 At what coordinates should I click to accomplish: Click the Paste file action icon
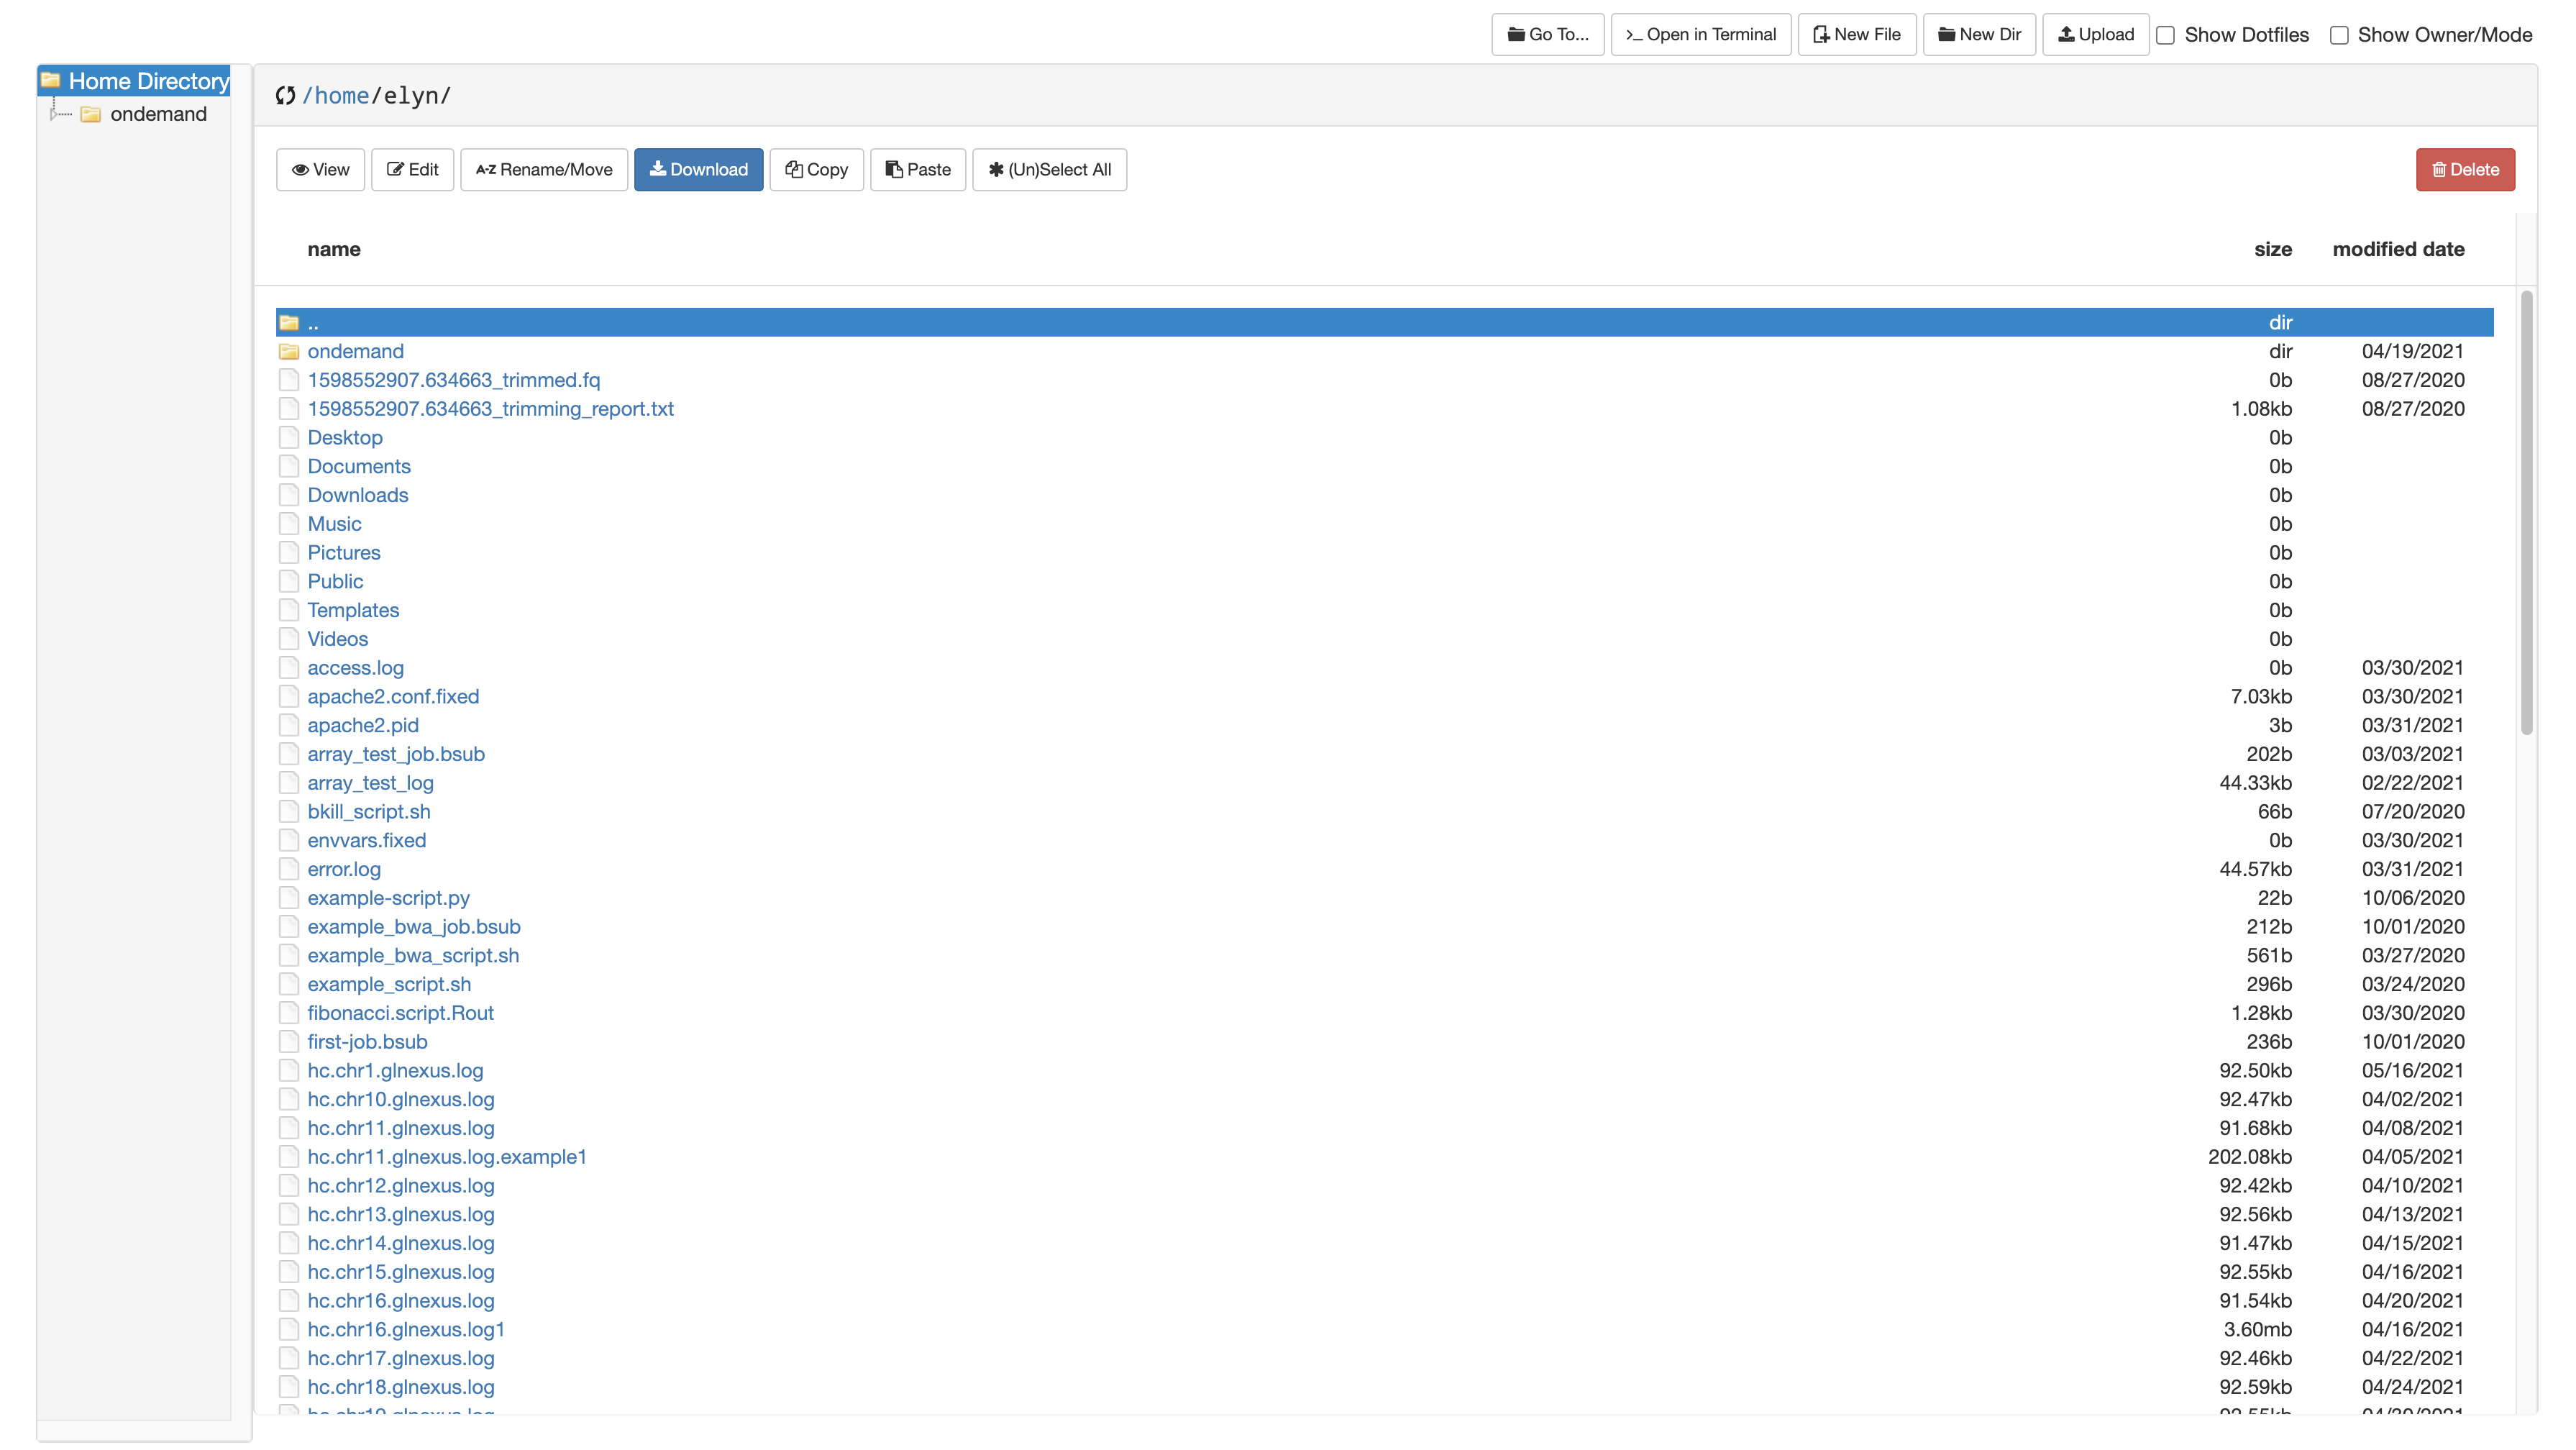click(x=918, y=168)
